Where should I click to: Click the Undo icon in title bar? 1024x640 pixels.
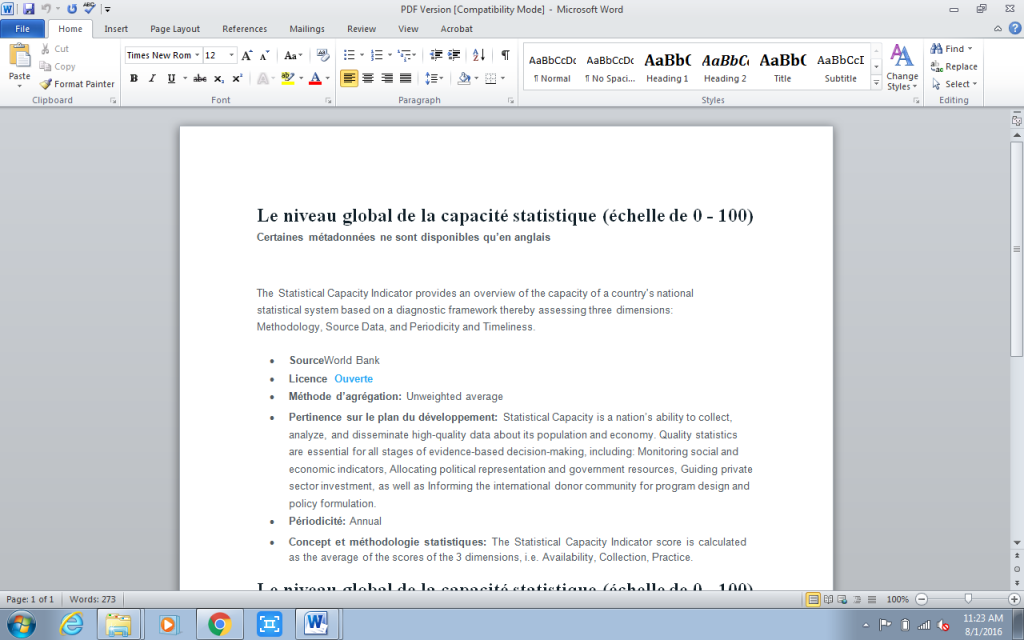[x=46, y=9]
